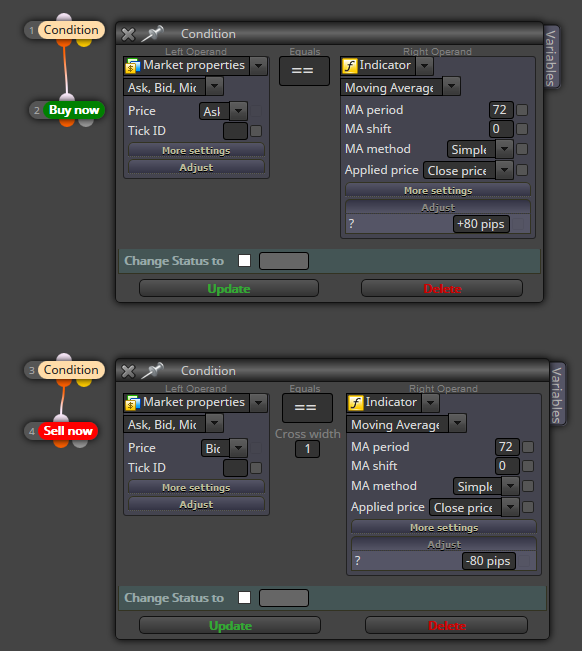The image size is (582, 651).
Task: Open MA method Simple dropdown in lower panel
Action: (511, 486)
